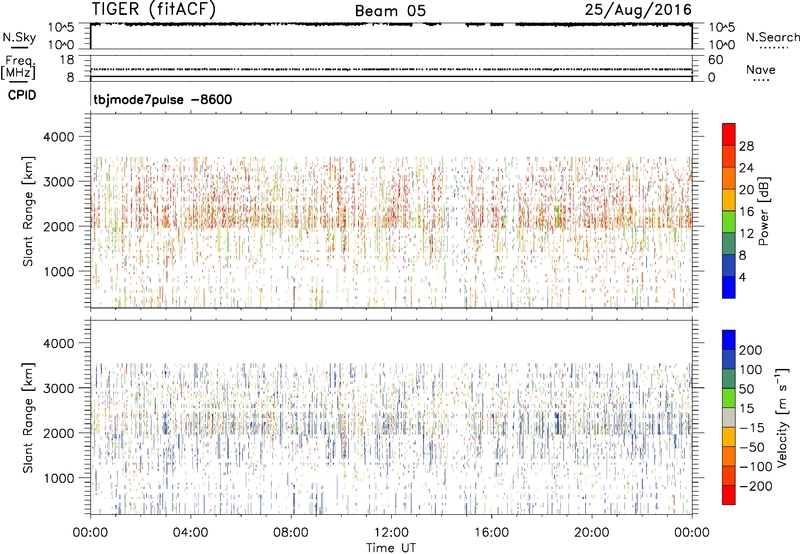The image size is (800, 554).
Task: Click the green 12 dB segment of power colorbar
Action: pyautogui.click(x=729, y=221)
